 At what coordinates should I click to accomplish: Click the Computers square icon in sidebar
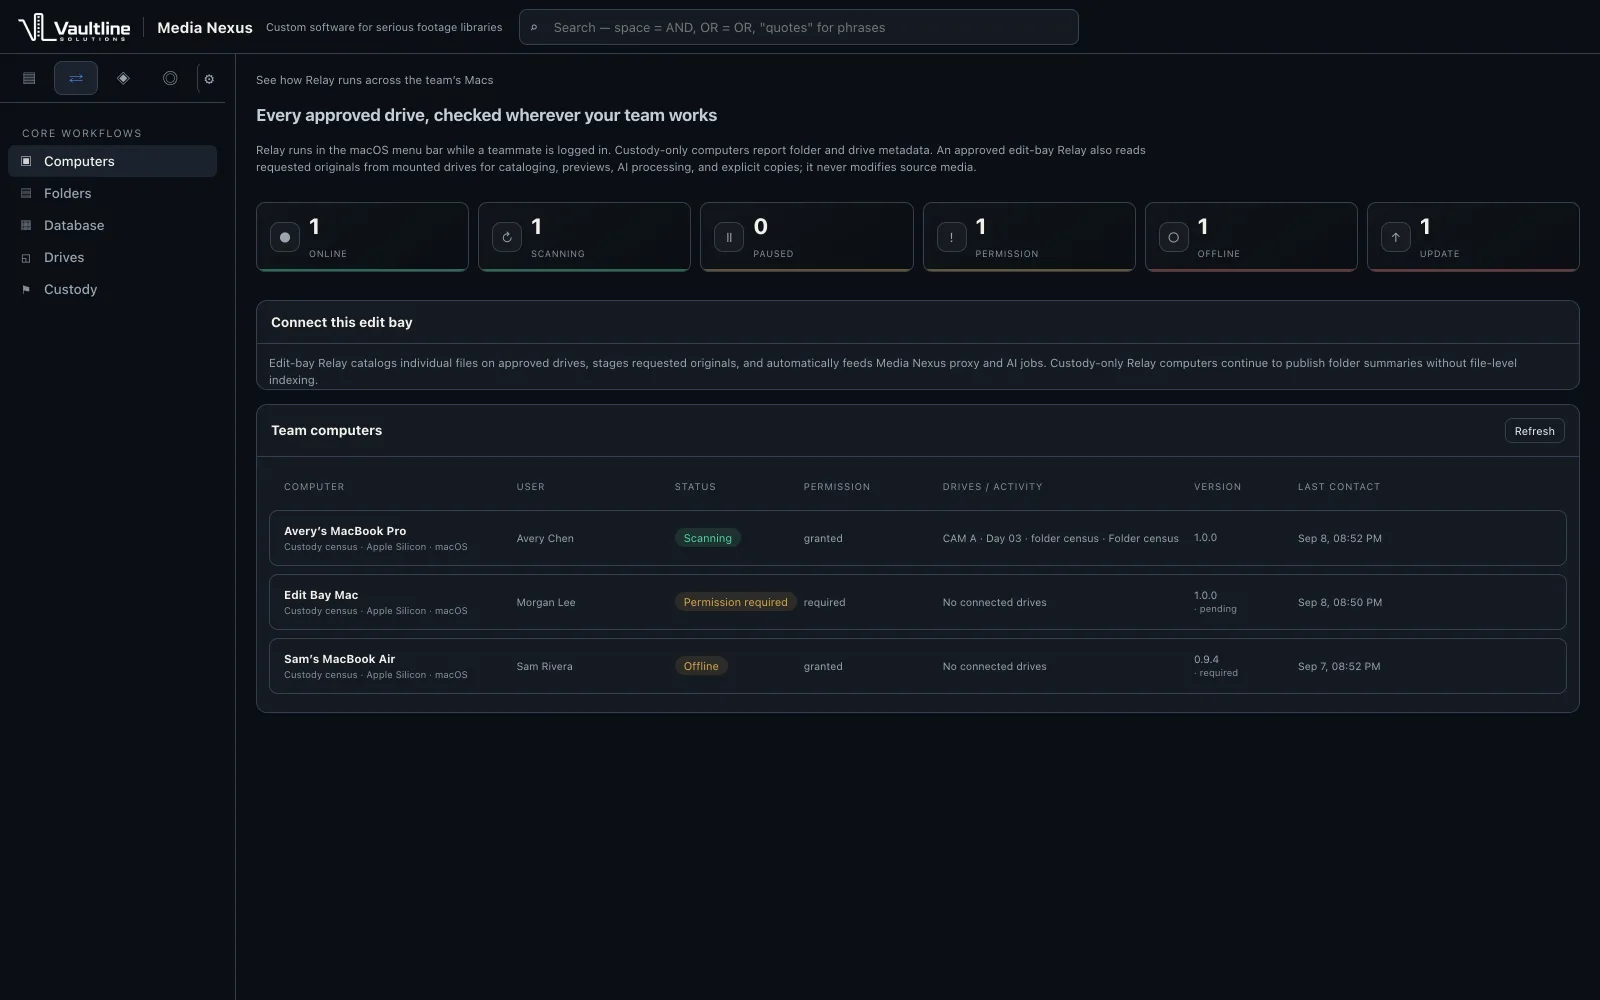click(26, 161)
